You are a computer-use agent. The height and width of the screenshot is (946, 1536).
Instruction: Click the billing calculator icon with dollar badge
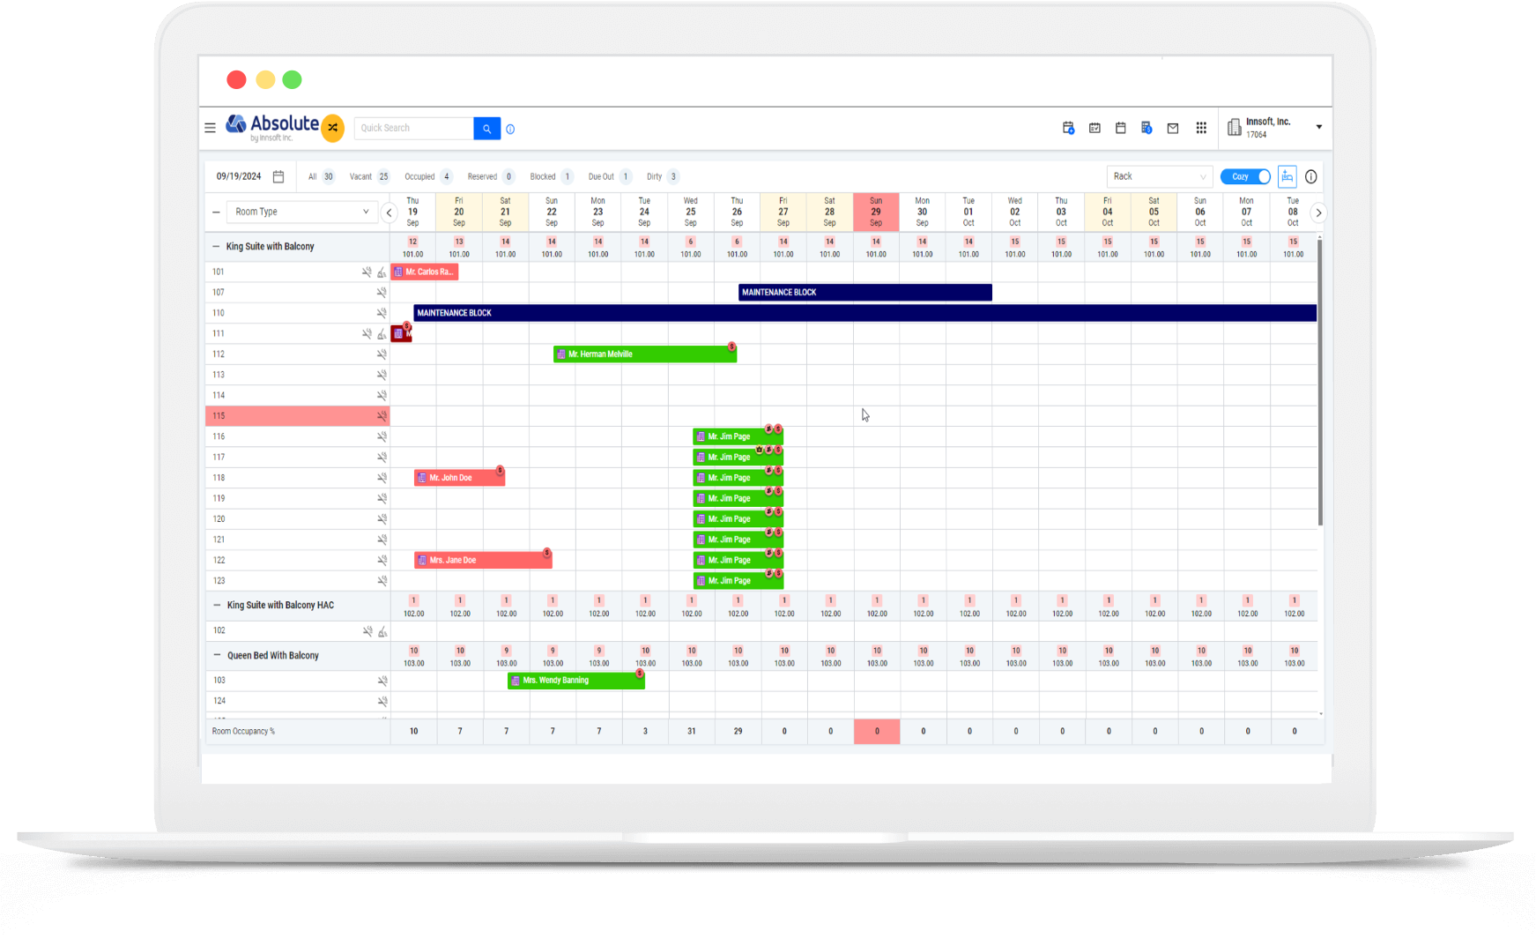pos(1148,128)
